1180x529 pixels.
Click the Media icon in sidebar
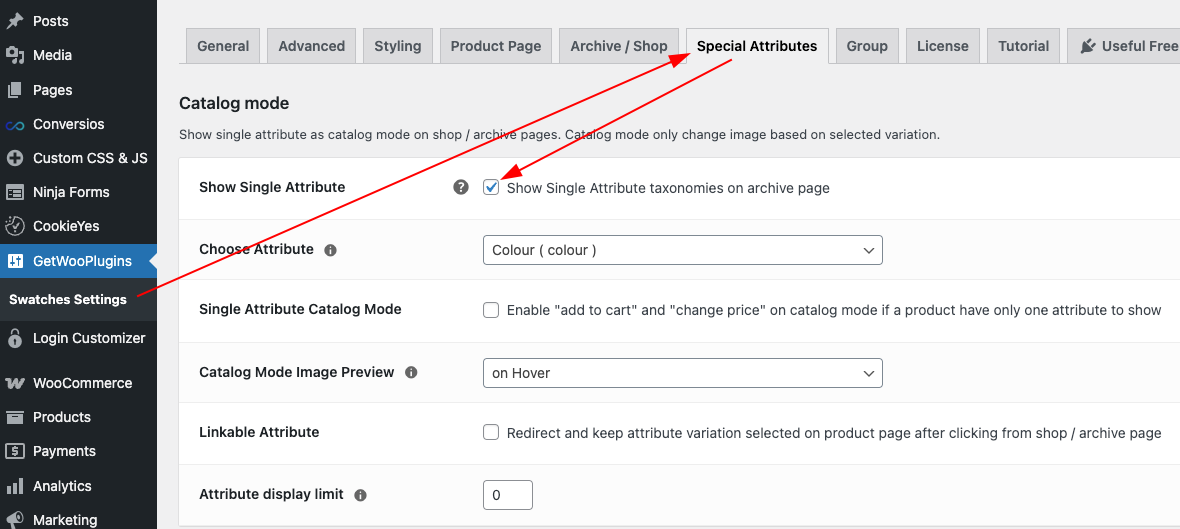(x=14, y=55)
